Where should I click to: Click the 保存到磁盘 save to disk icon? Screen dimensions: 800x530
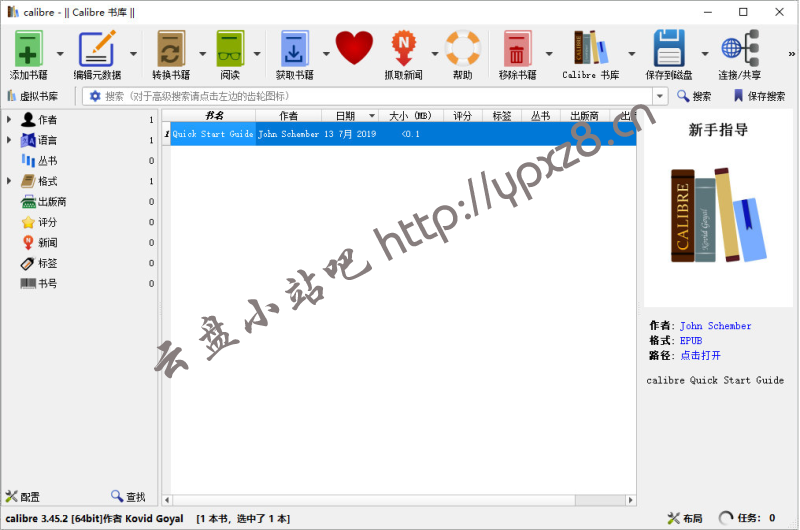click(669, 48)
